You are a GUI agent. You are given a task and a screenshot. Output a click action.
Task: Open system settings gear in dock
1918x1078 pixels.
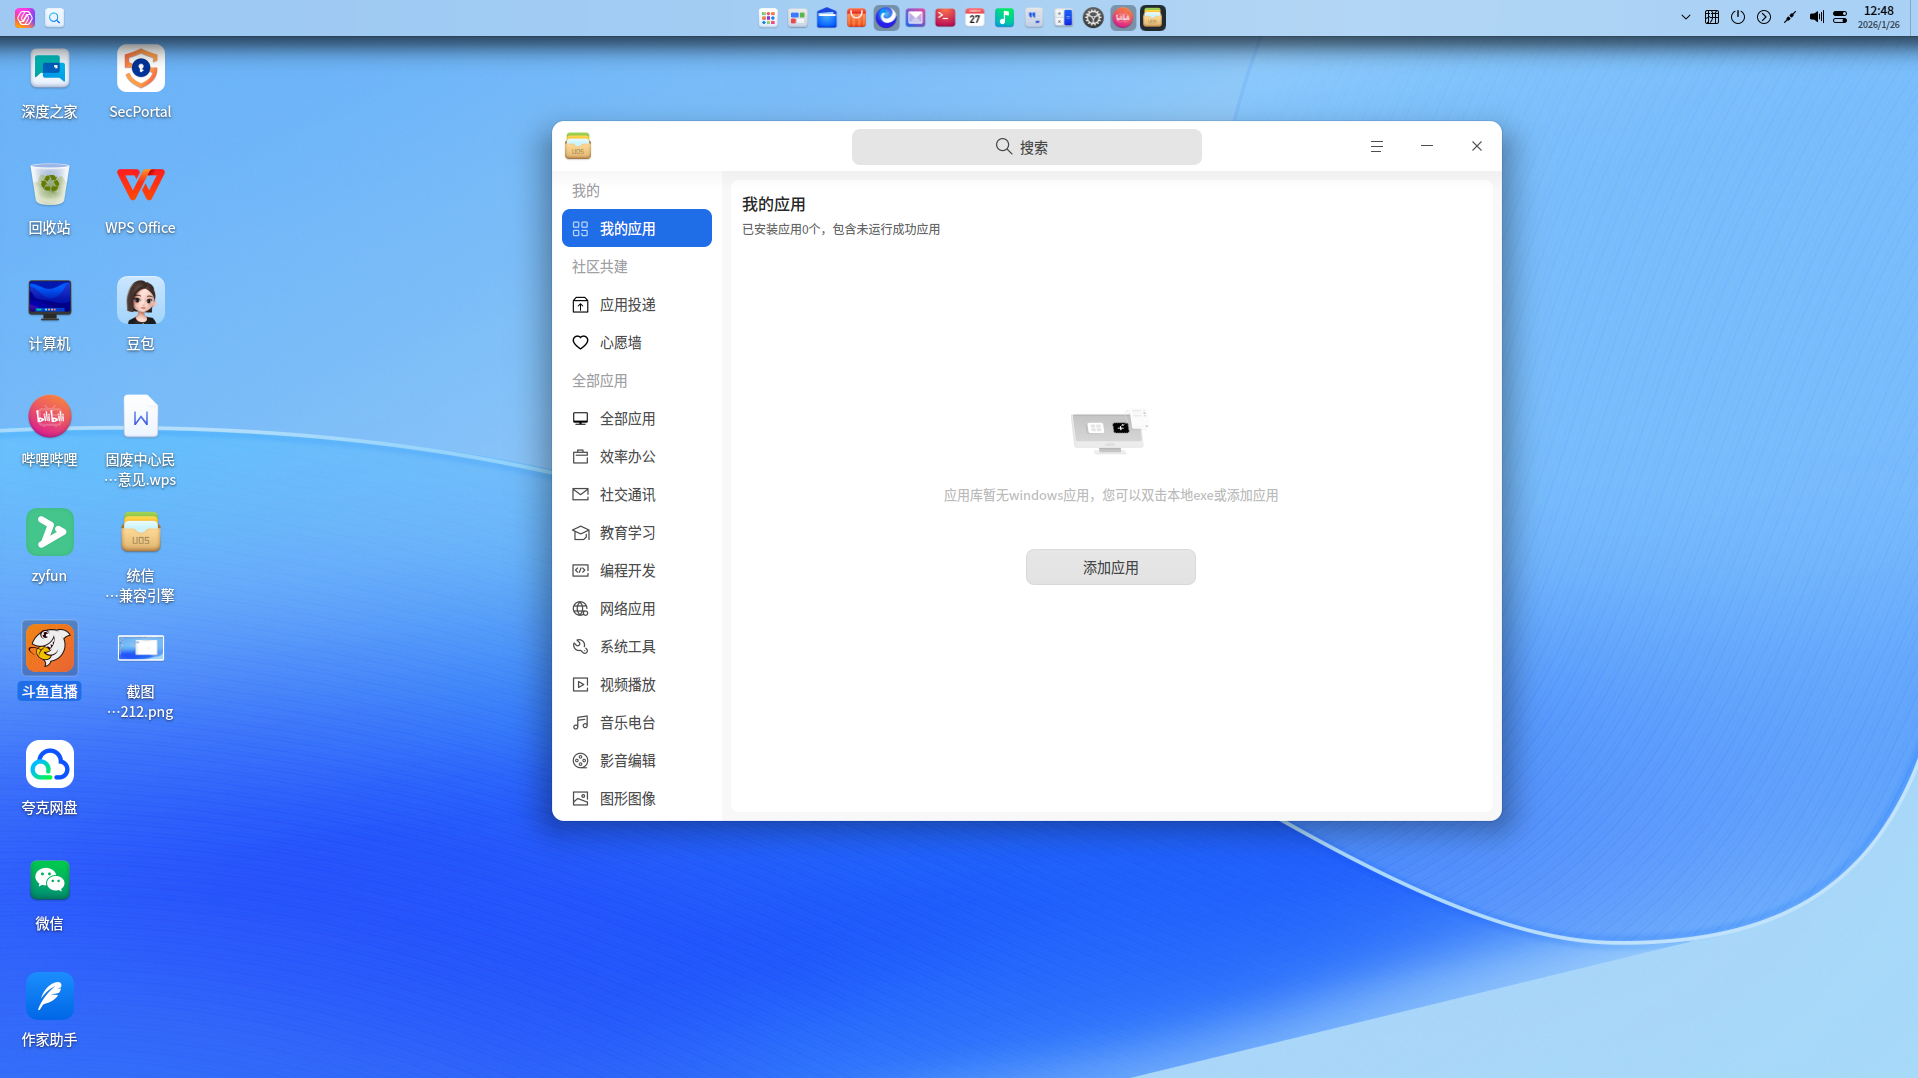coord(1093,18)
